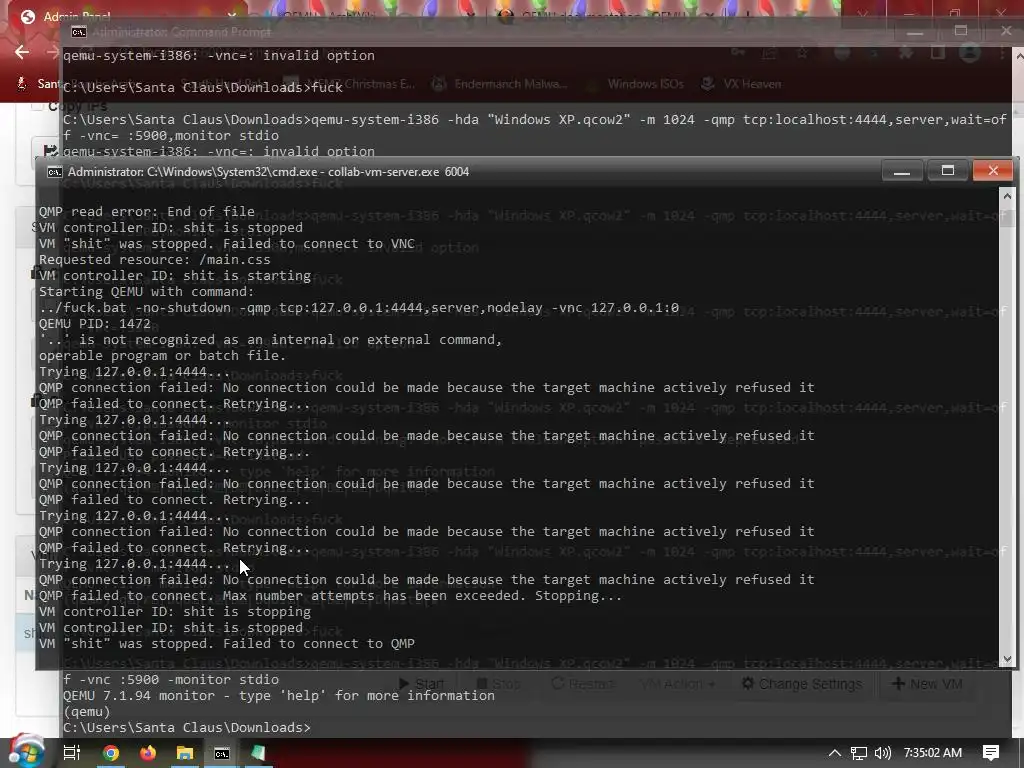The image size is (1024, 768).
Task: Toggle the Copy IPs checkbox in Chrome
Action: coord(37,106)
